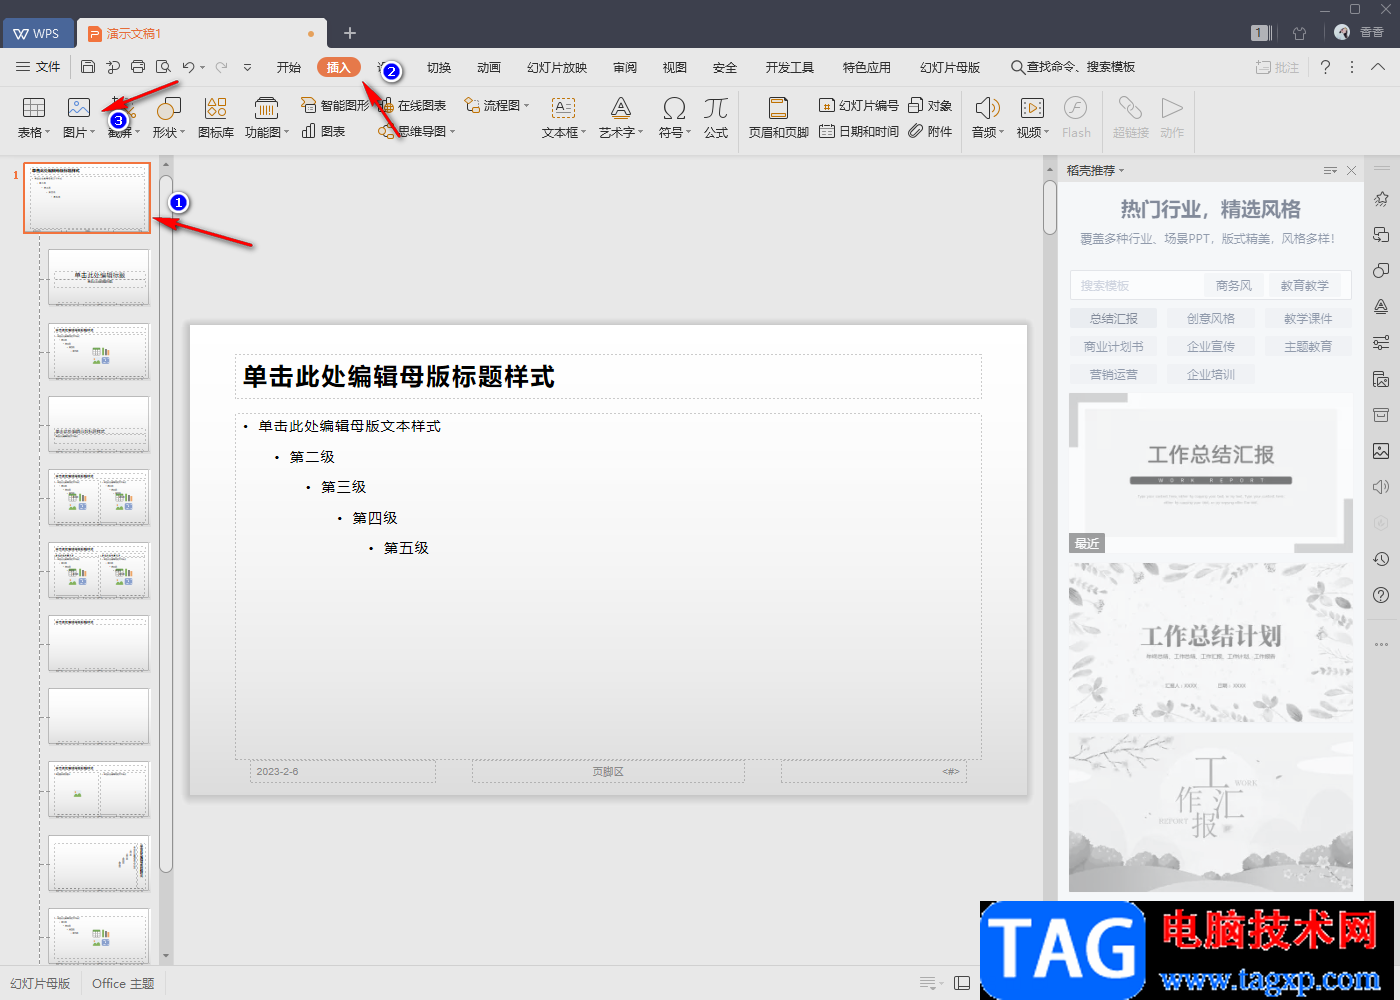The height and width of the screenshot is (1000, 1400).
Task: Click the picture icon in right sidebar
Action: click(1381, 451)
